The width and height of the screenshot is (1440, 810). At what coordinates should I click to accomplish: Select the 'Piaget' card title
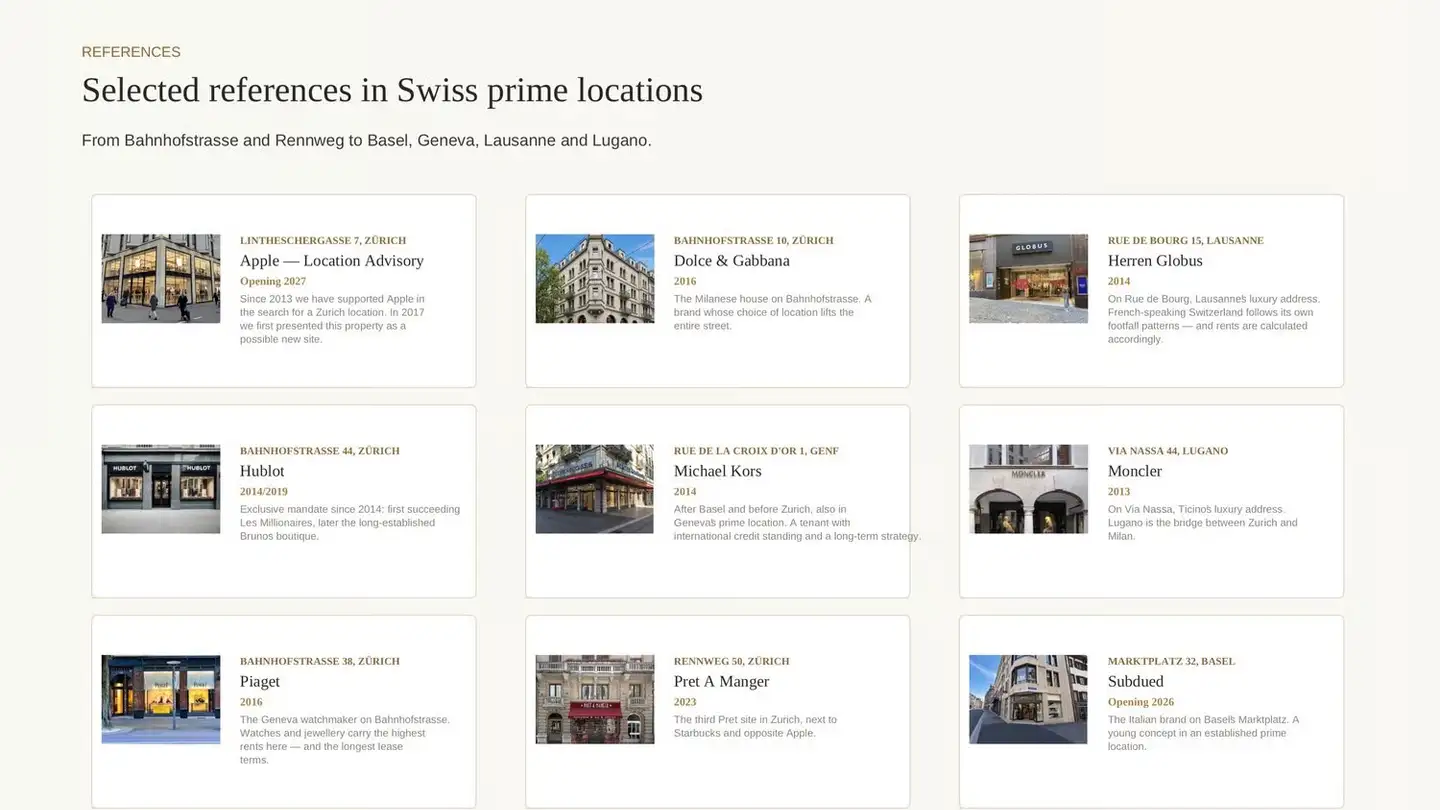coord(260,682)
